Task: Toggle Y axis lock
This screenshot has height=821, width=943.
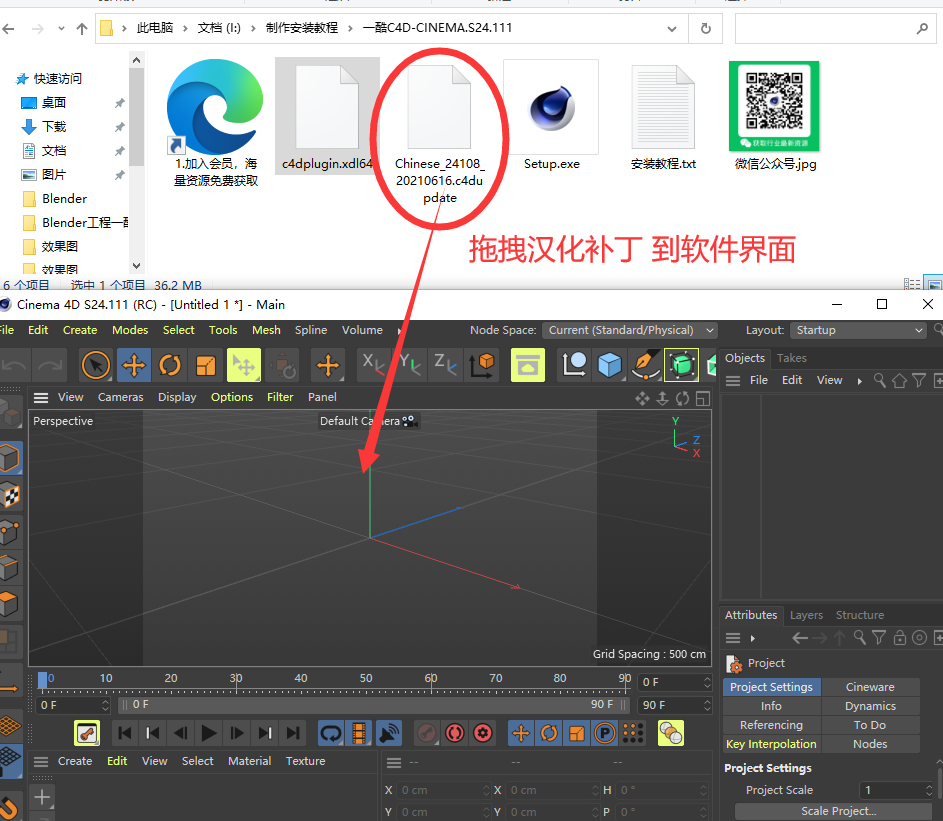Action: click(x=409, y=364)
